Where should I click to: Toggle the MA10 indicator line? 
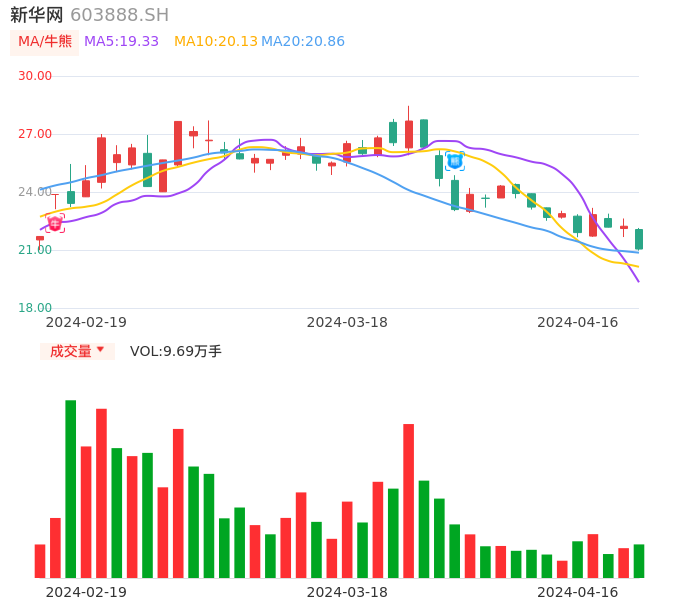point(215,41)
